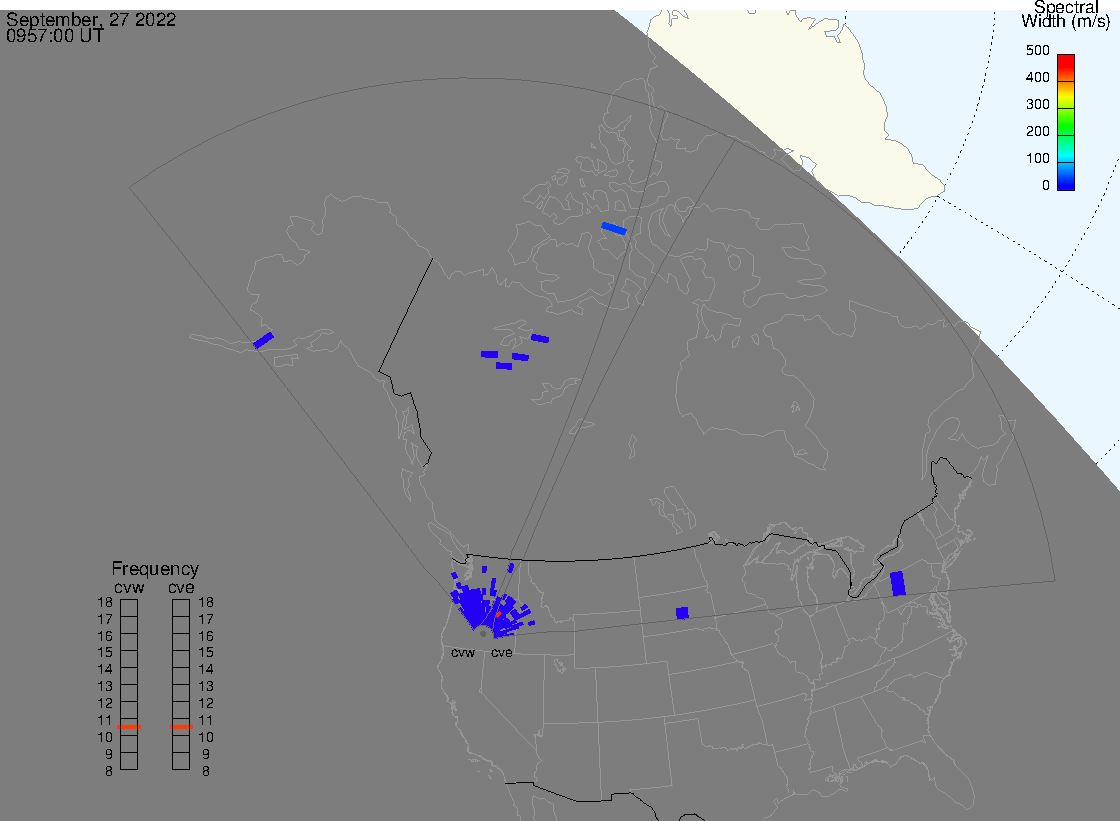Click the 200 value on color scale
Viewport: 1120px width, 821px height.
[1037, 131]
